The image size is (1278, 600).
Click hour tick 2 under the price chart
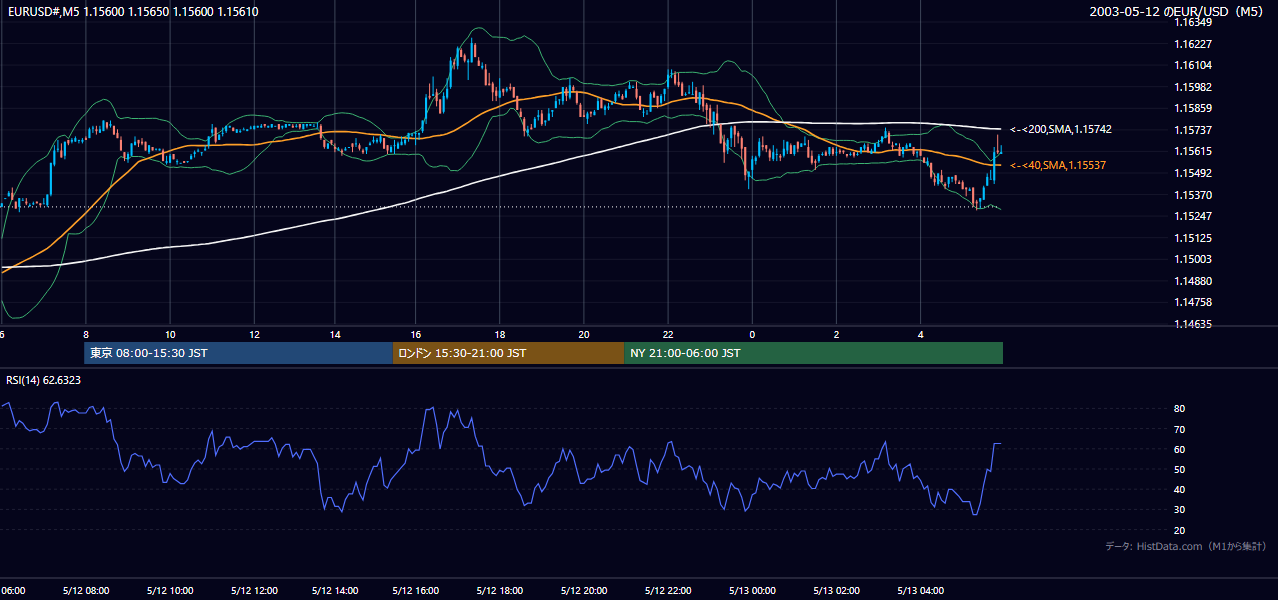(x=836, y=335)
